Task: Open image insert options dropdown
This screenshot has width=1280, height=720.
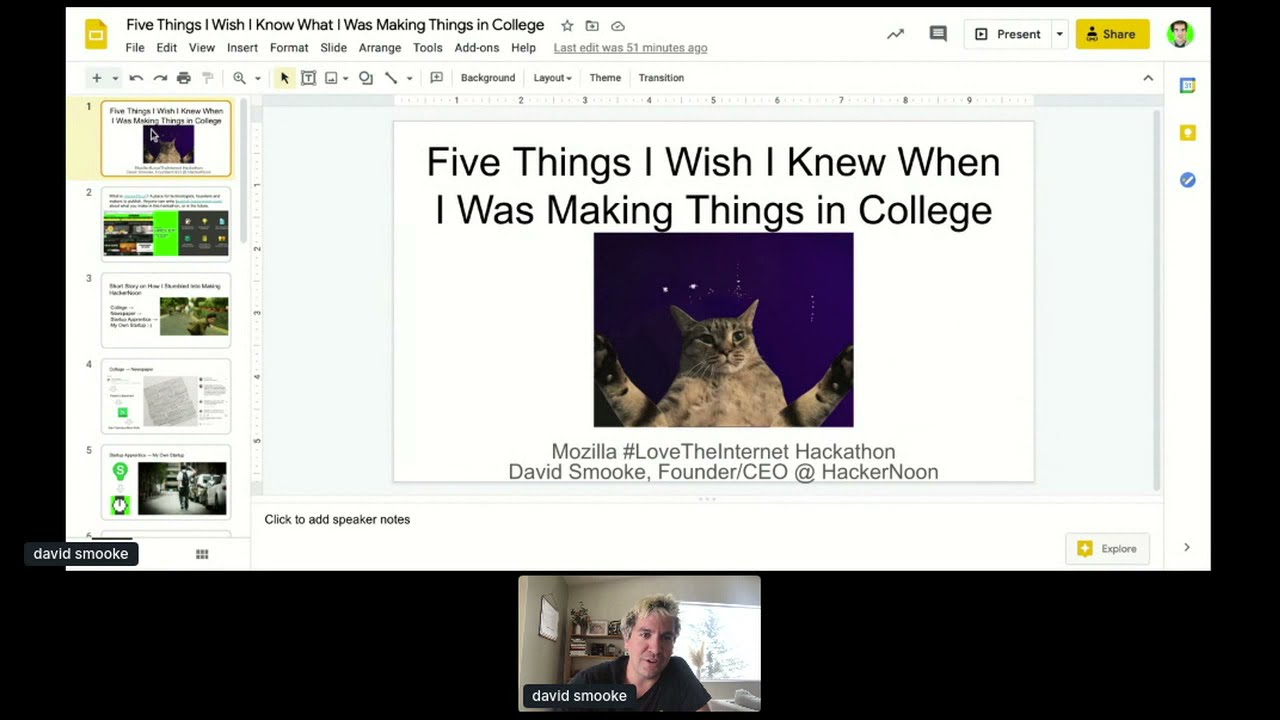Action: 345,78
